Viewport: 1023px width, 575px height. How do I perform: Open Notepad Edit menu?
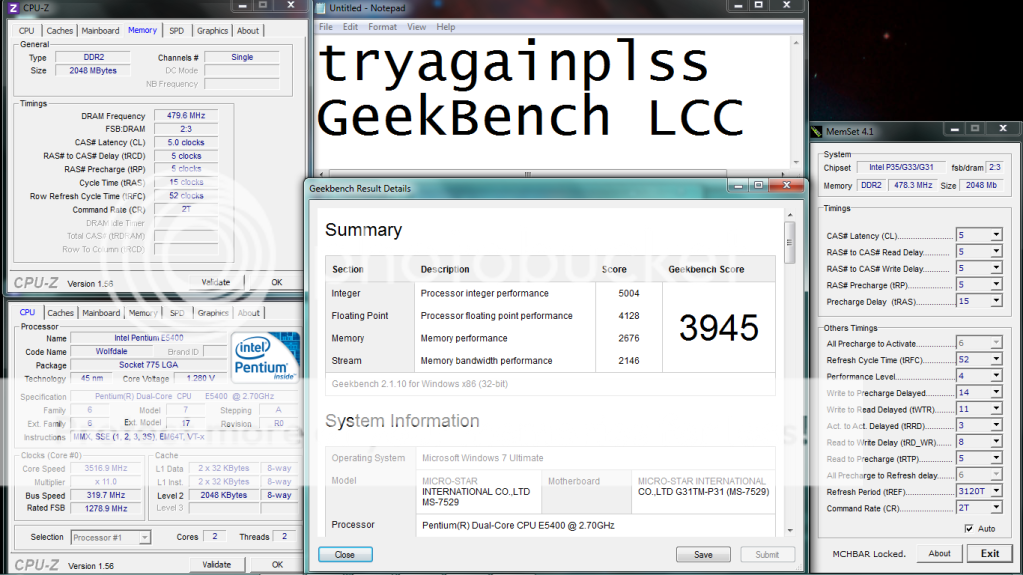point(350,27)
